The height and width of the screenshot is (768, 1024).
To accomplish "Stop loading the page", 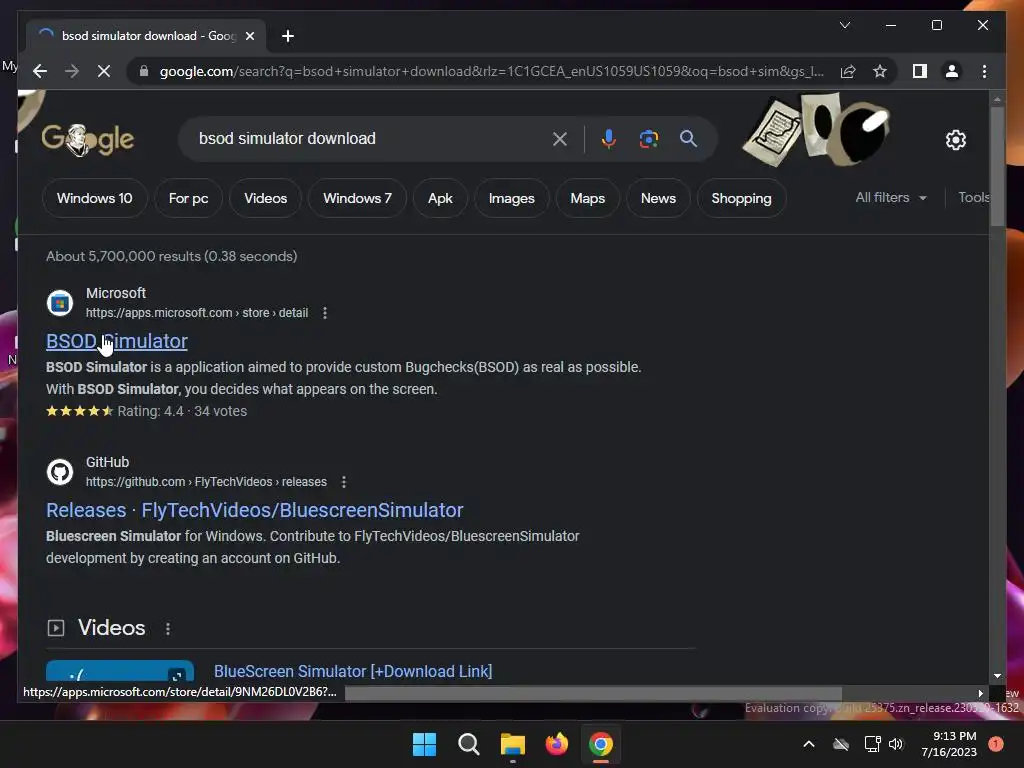I will tap(104, 71).
